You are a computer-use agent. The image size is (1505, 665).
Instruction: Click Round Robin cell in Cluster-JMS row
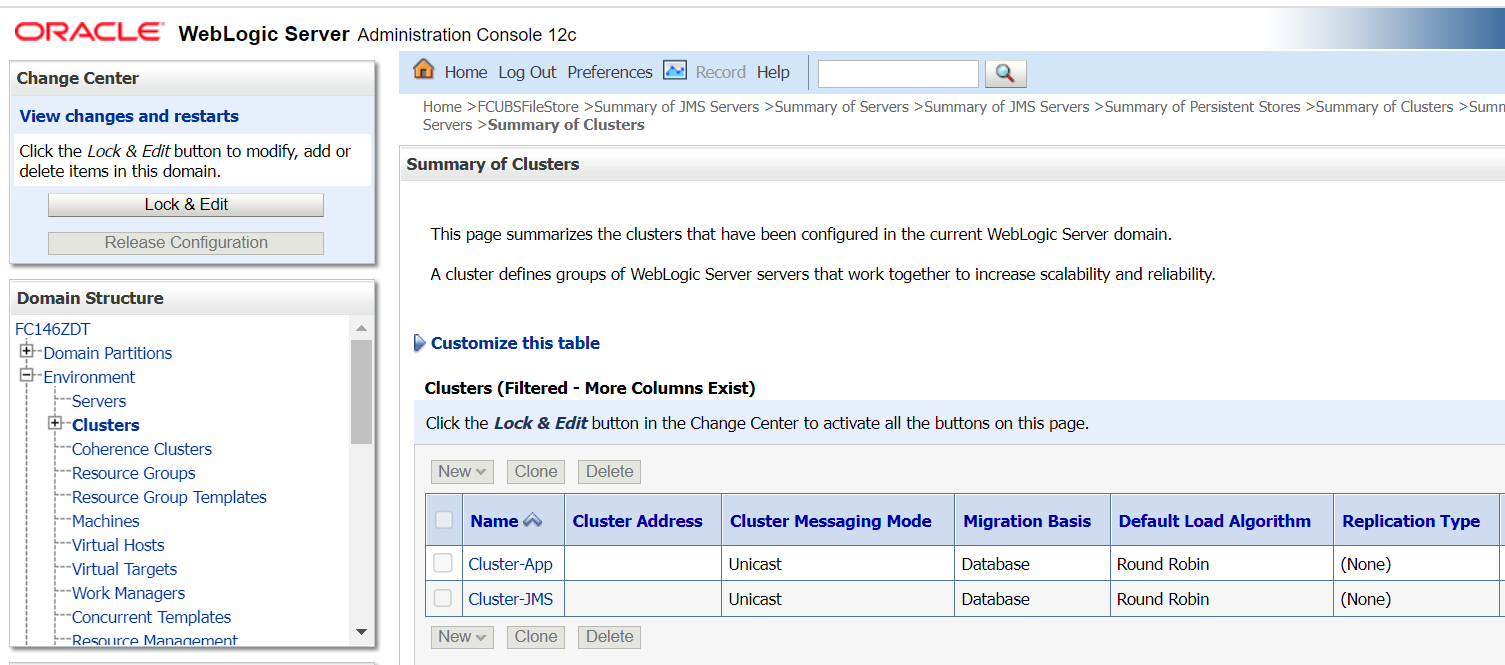coord(1163,599)
